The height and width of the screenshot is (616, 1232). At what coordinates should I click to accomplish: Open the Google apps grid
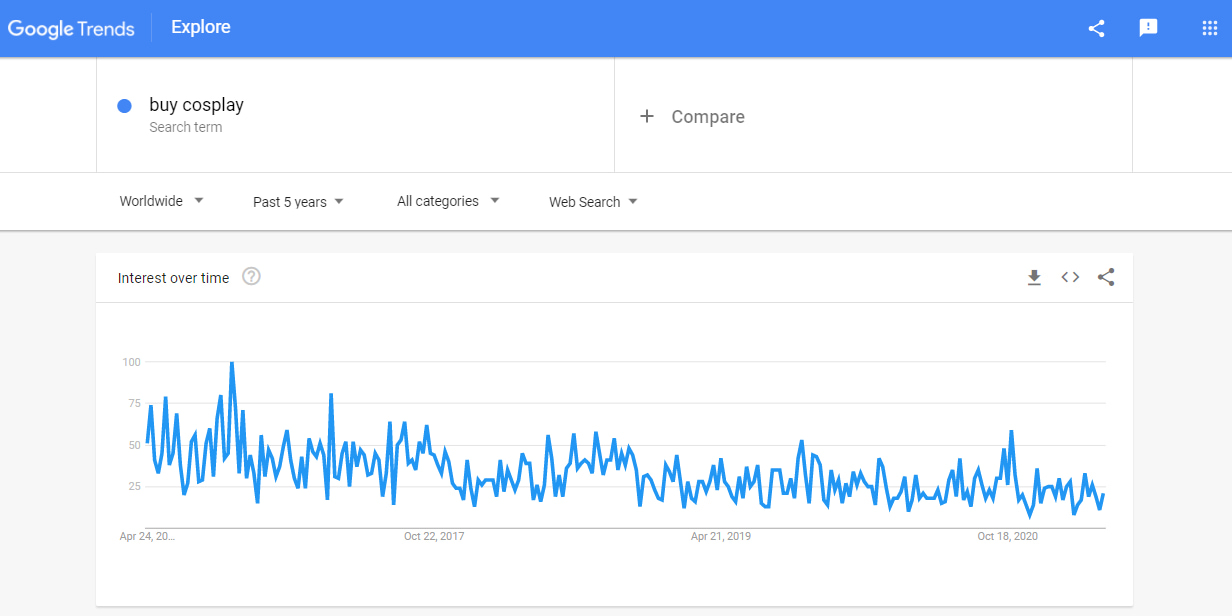(1209, 28)
